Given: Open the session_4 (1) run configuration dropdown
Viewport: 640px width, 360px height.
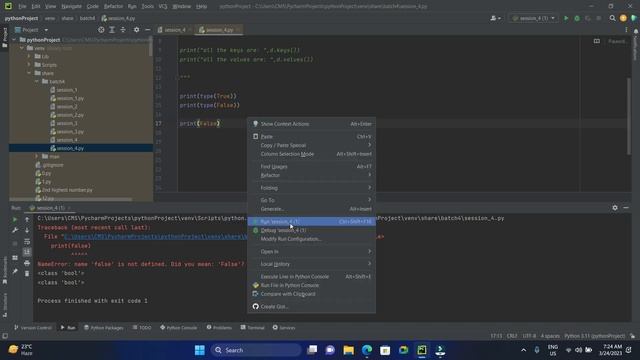Looking at the screenshot, I should pos(533,18).
